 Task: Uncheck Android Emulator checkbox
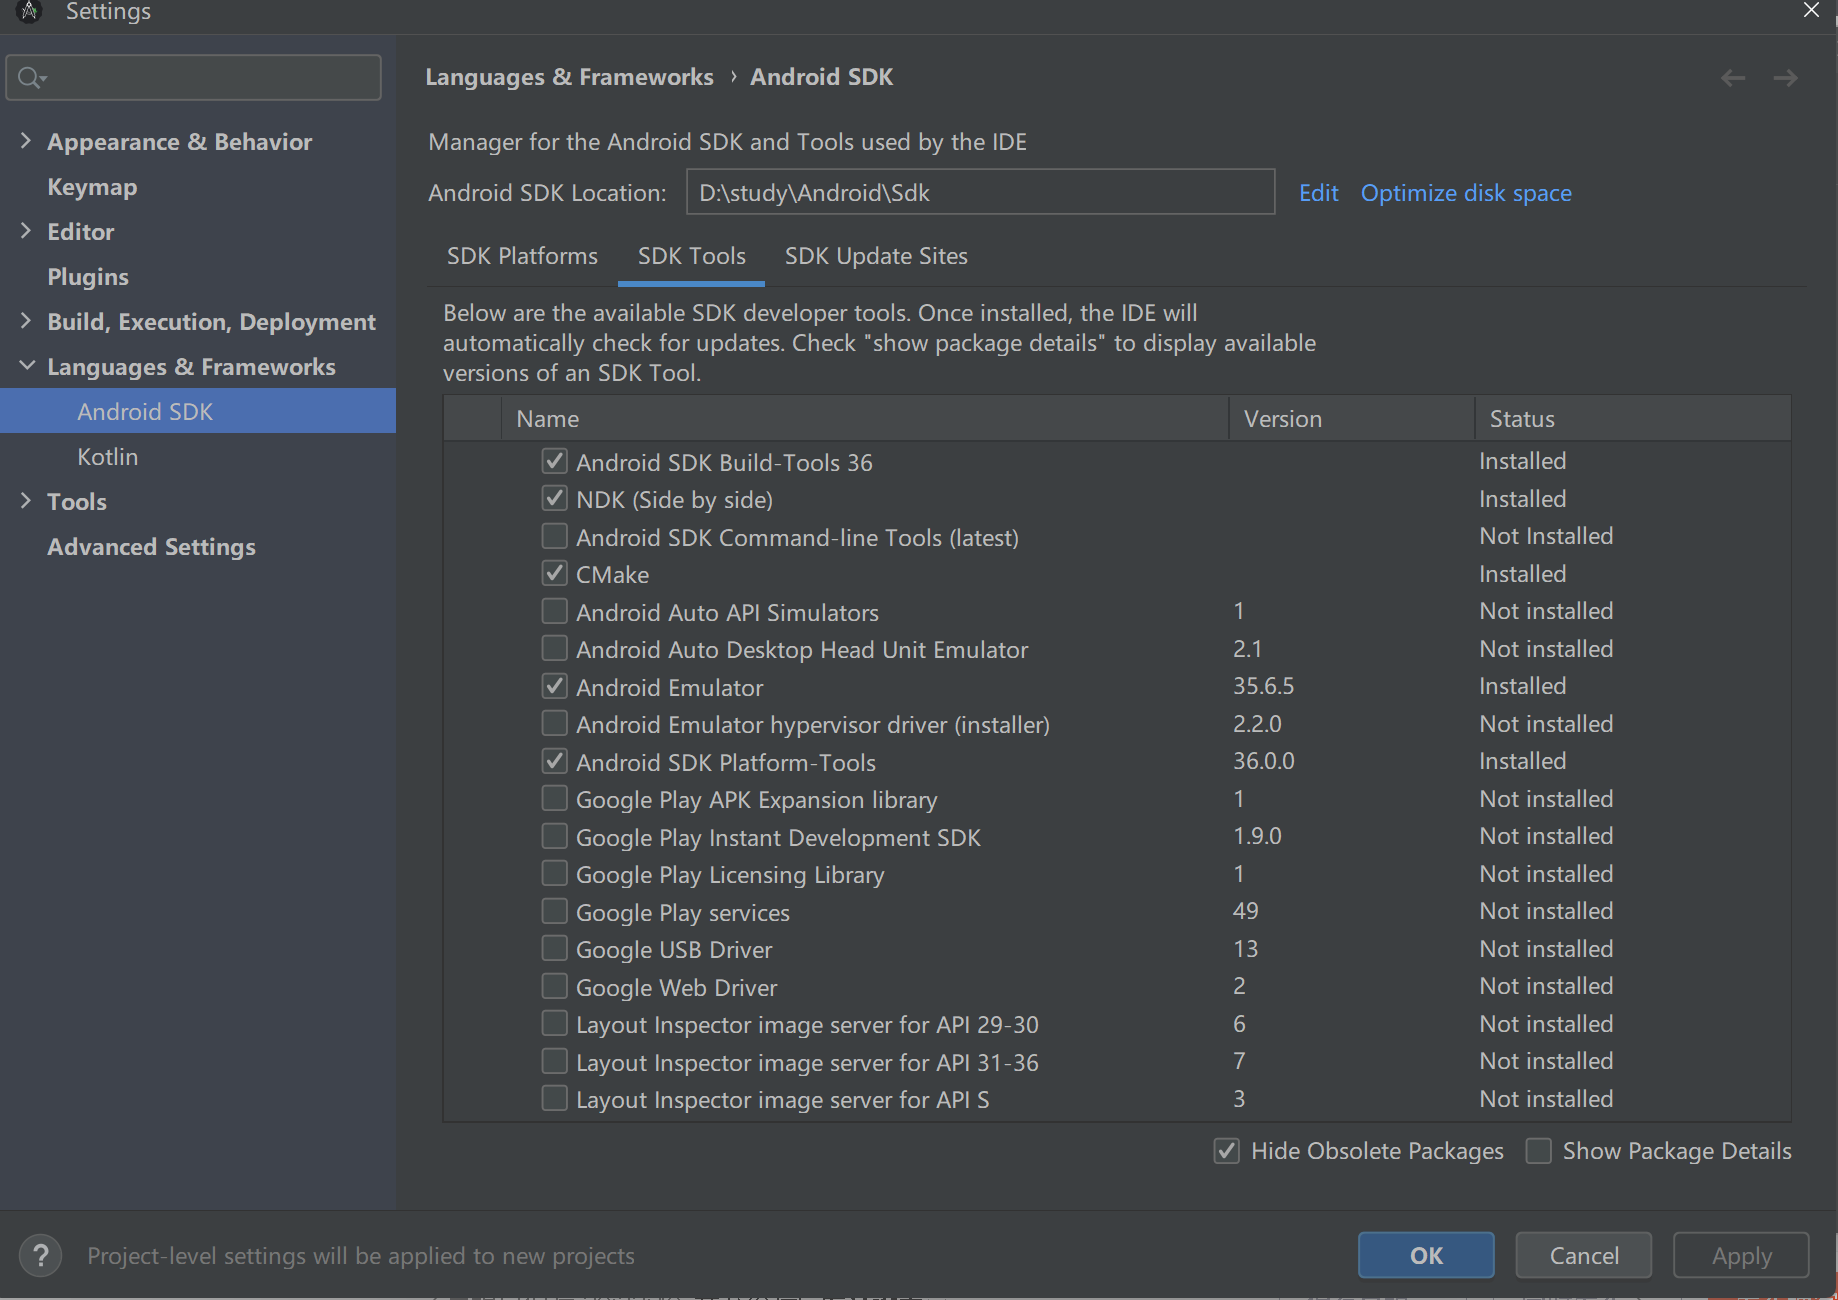[554, 686]
